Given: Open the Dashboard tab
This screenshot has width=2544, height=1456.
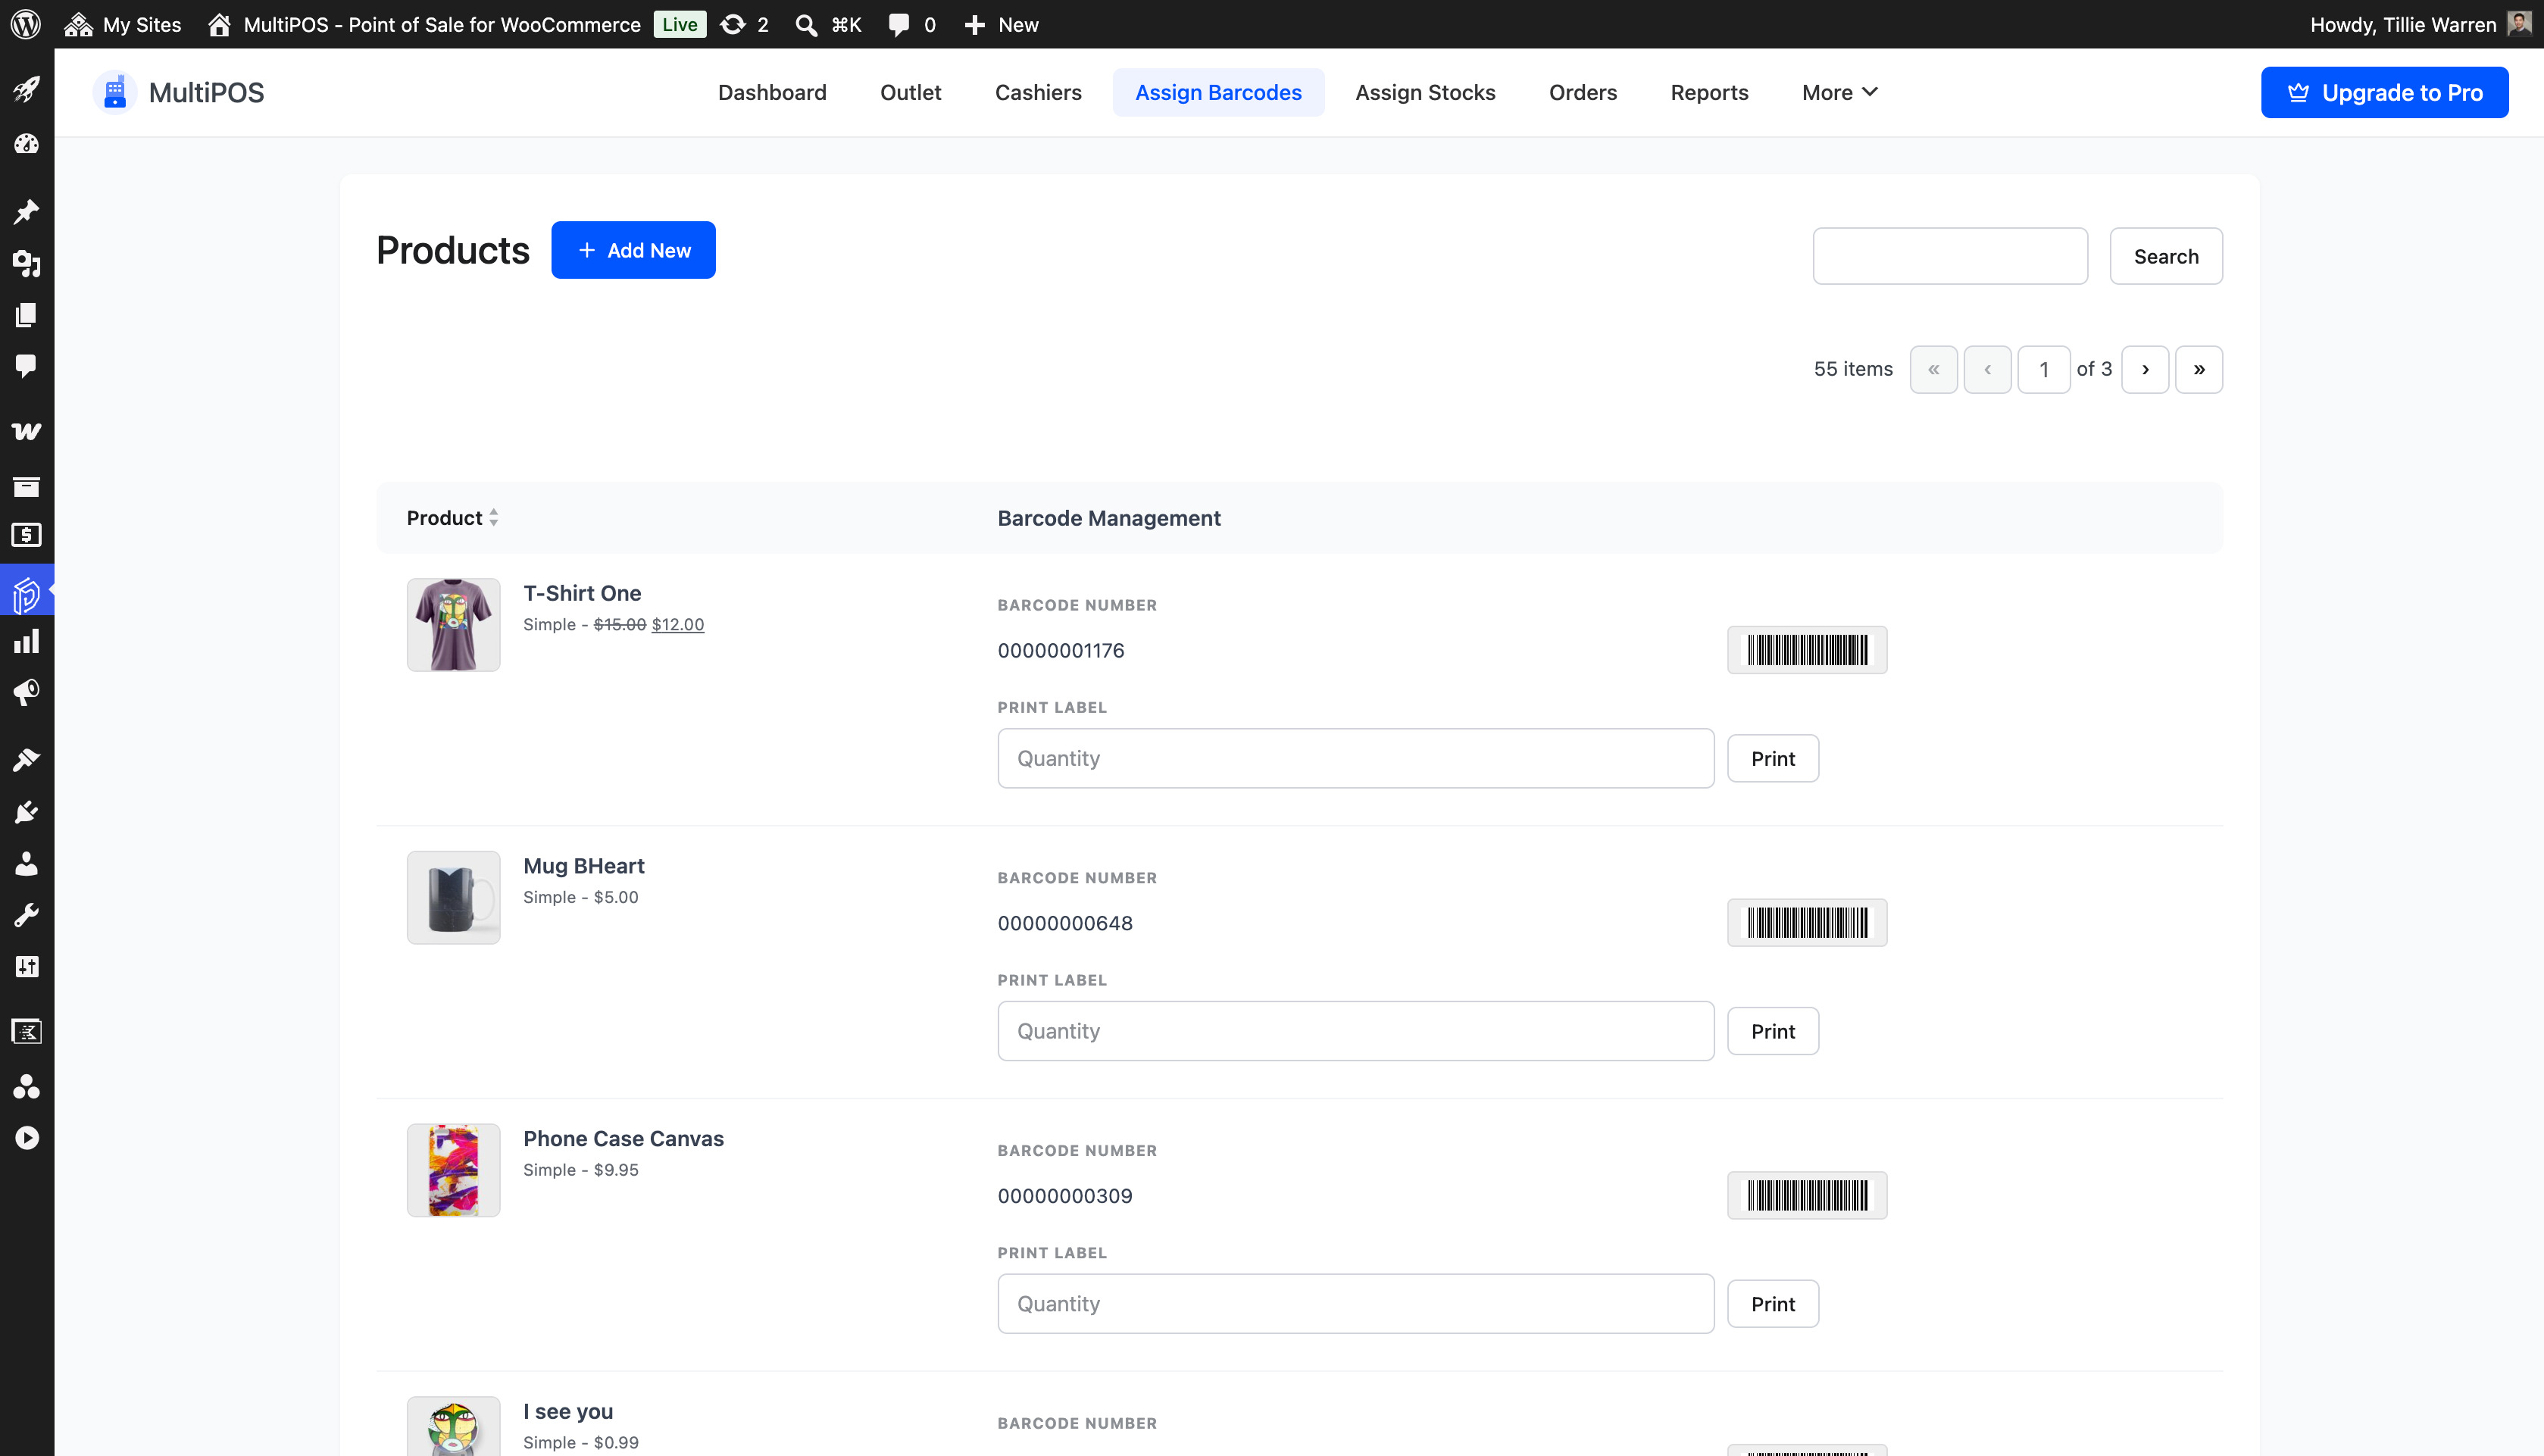Looking at the screenshot, I should pyautogui.click(x=772, y=92).
